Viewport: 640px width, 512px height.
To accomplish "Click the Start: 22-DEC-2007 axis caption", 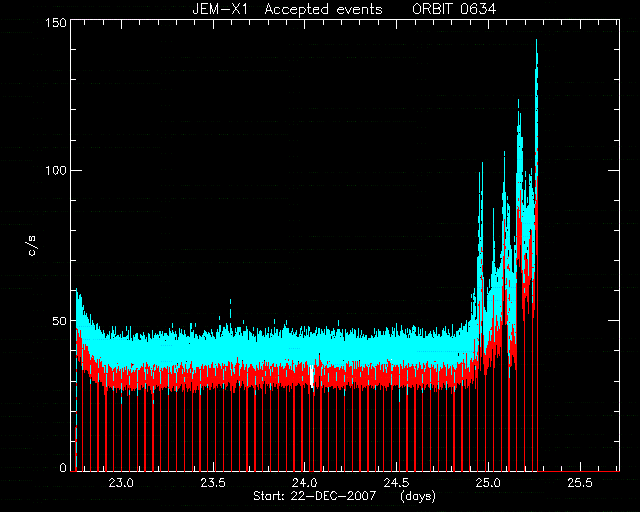I will click(x=314, y=496).
